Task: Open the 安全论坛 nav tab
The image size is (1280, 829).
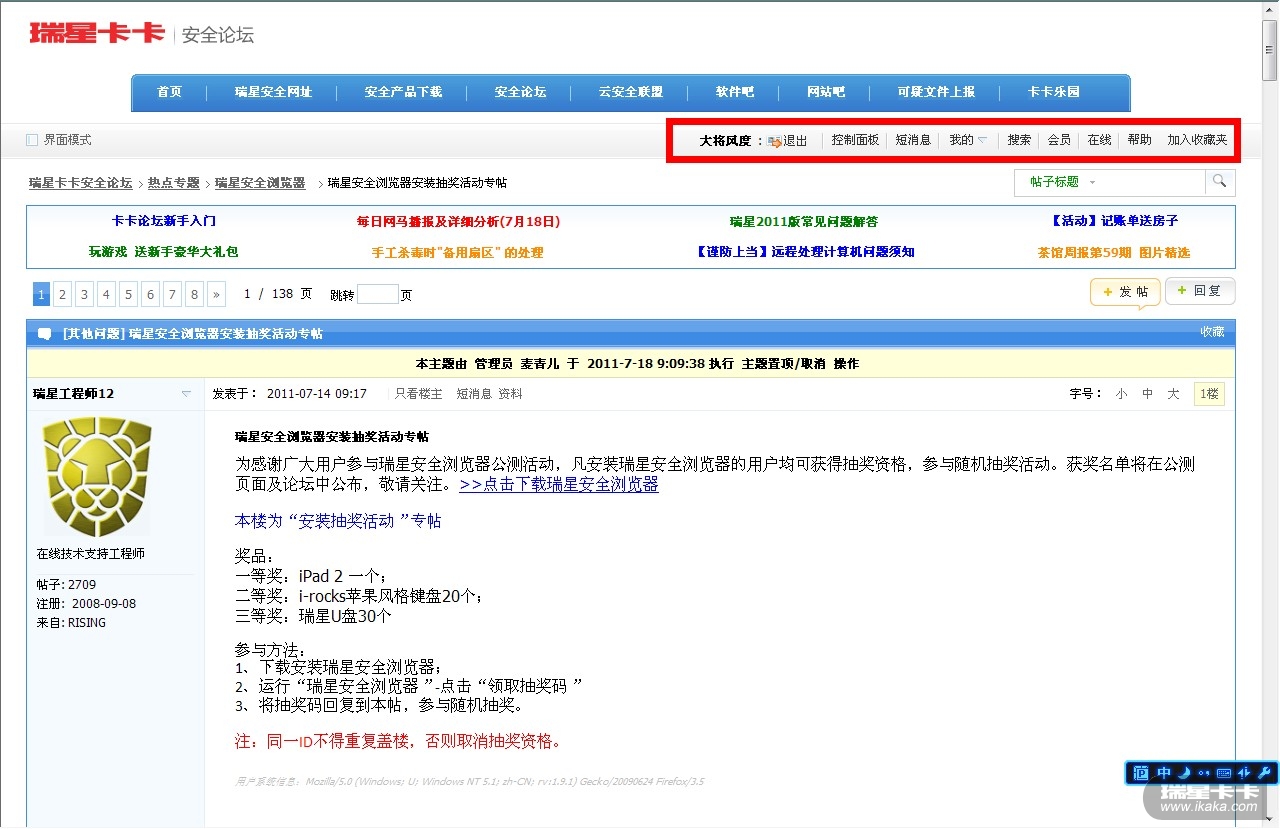Action: click(520, 92)
